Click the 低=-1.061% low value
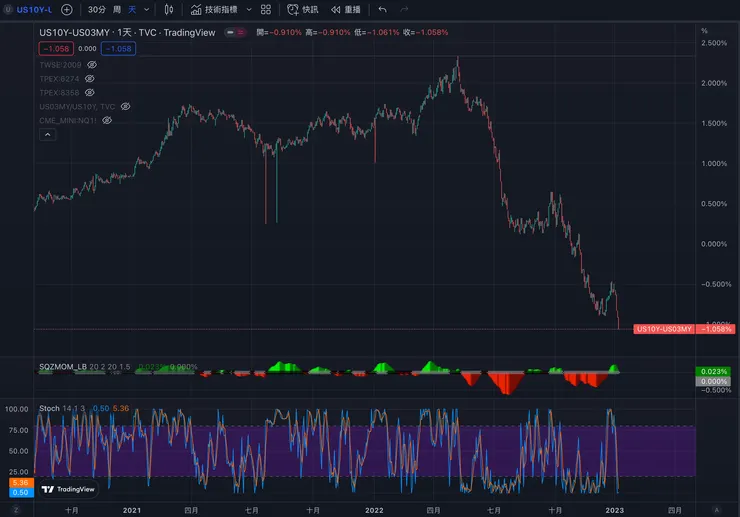740x517 pixels. coord(376,32)
